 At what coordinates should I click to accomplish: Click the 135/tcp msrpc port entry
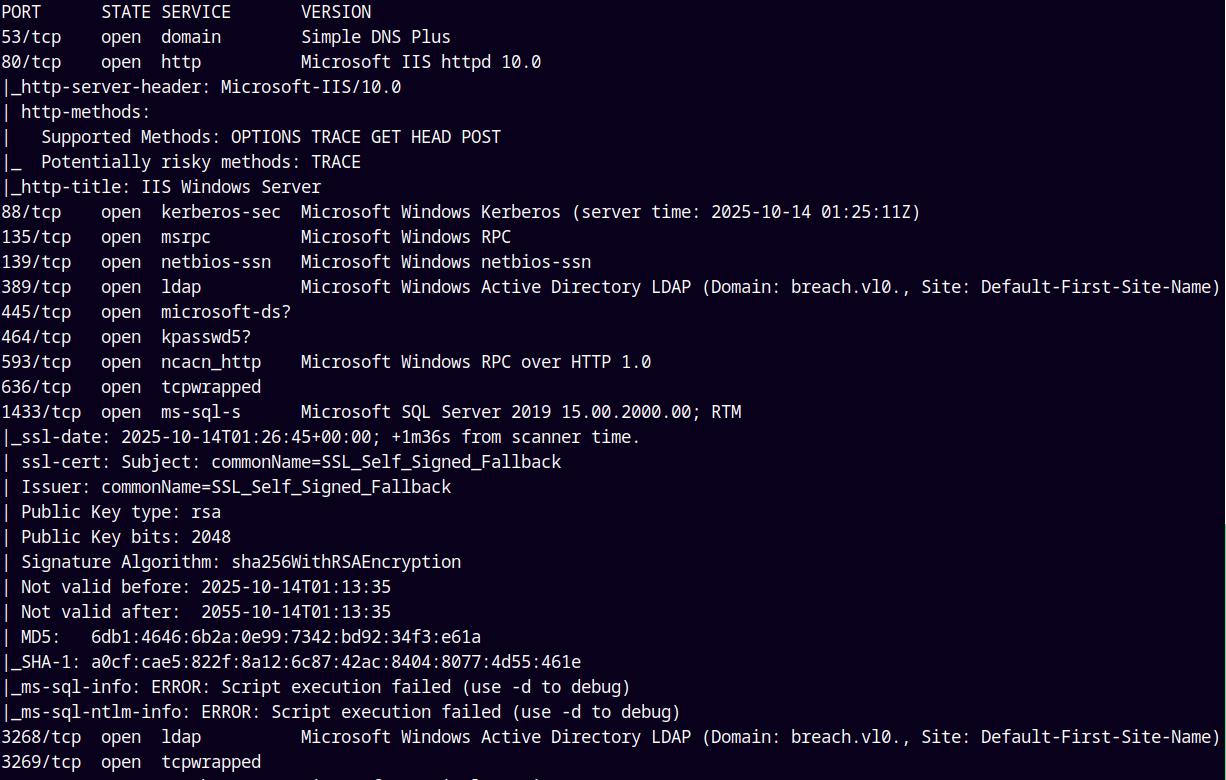point(36,237)
